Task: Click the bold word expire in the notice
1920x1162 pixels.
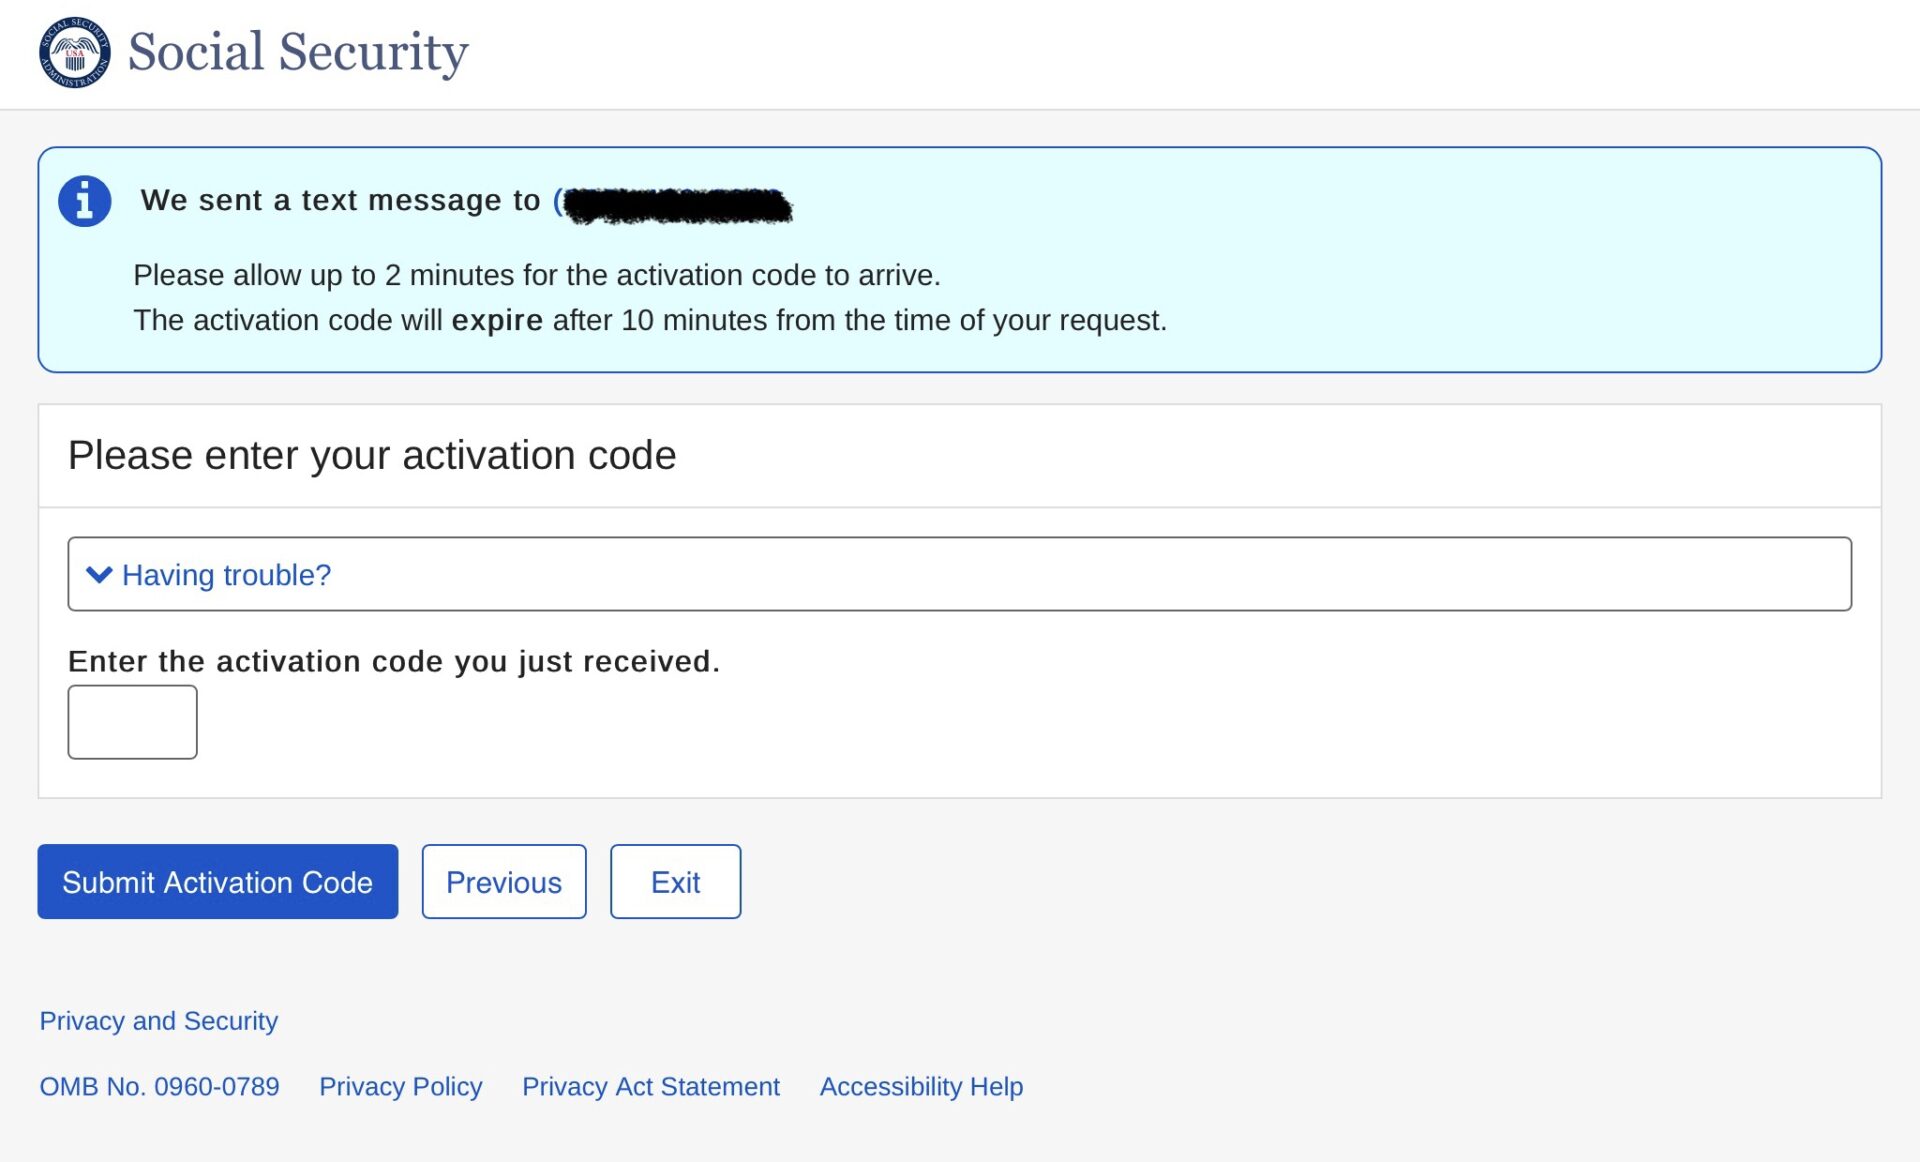Action: pos(497,321)
